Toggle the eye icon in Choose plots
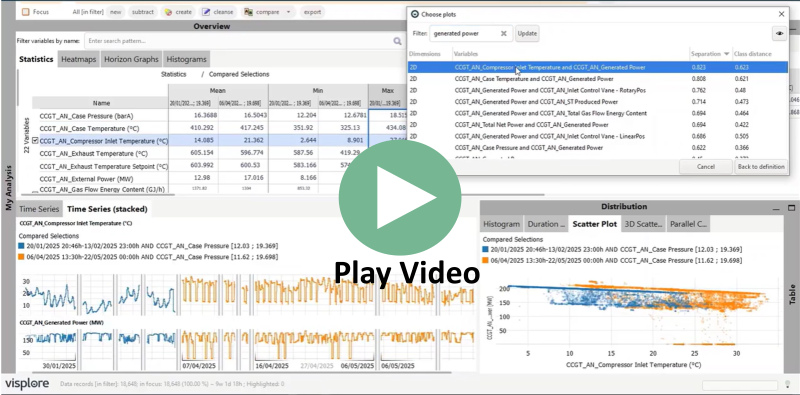The width and height of the screenshot is (800, 395). tap(779, 34)
